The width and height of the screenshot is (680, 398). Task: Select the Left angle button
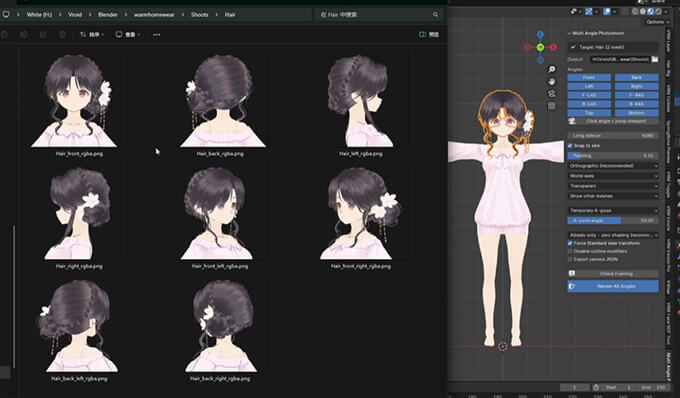coord(589,86)
